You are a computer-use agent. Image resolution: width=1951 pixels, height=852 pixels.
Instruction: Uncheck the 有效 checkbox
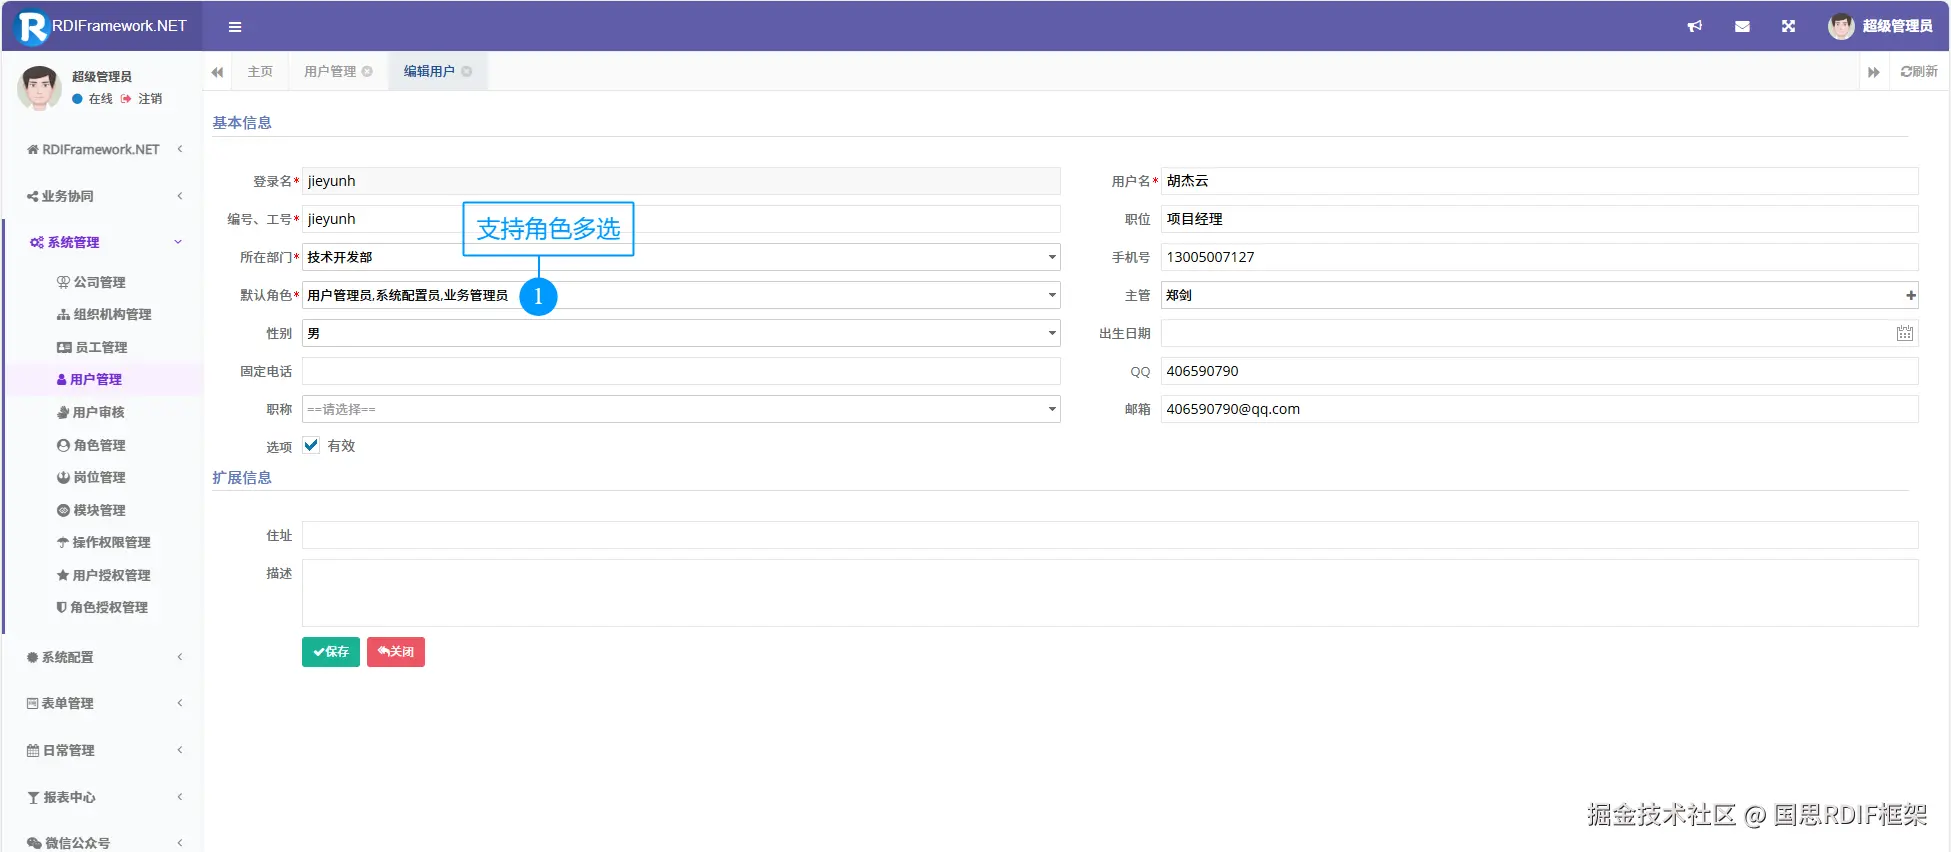tap(311, 445)
